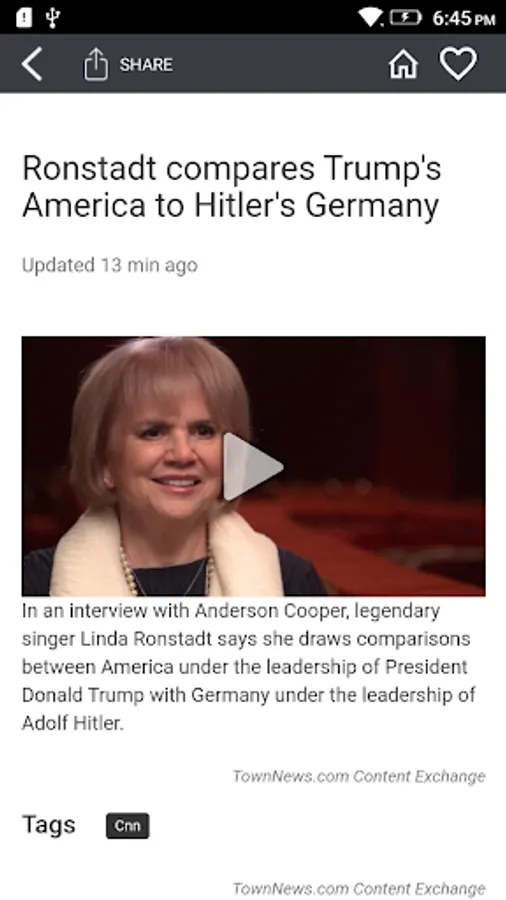506x900 pixels.
Task: Play the Linda Ronstadt interview video
Action: tap(252, 467)
